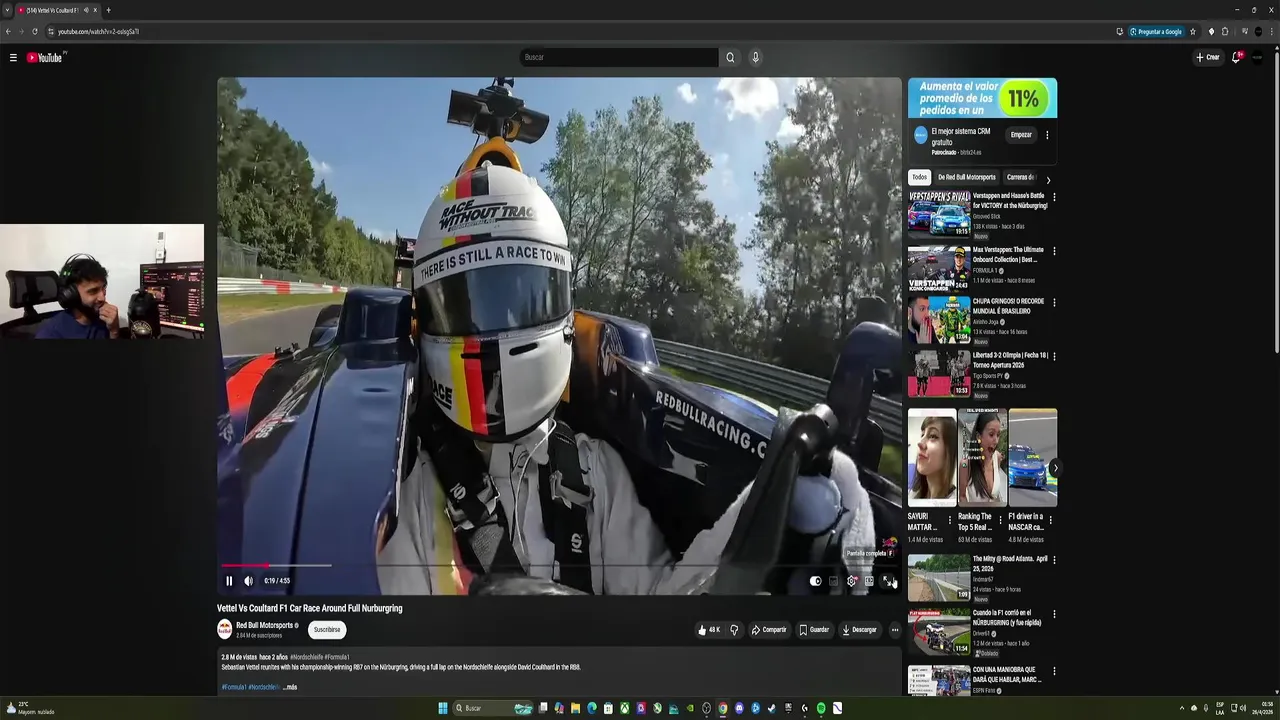Open the video player settings gear
The height and width of the screenshot is (720, 1280).
click(852, 581)
